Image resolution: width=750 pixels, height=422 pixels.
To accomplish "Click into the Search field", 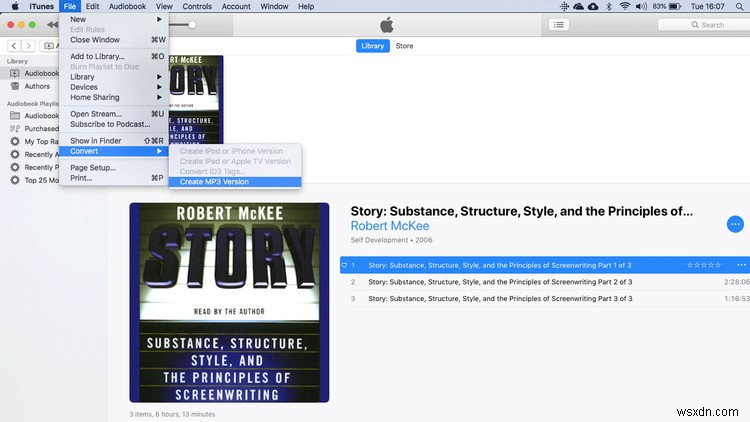I will (x=704, y=24).
